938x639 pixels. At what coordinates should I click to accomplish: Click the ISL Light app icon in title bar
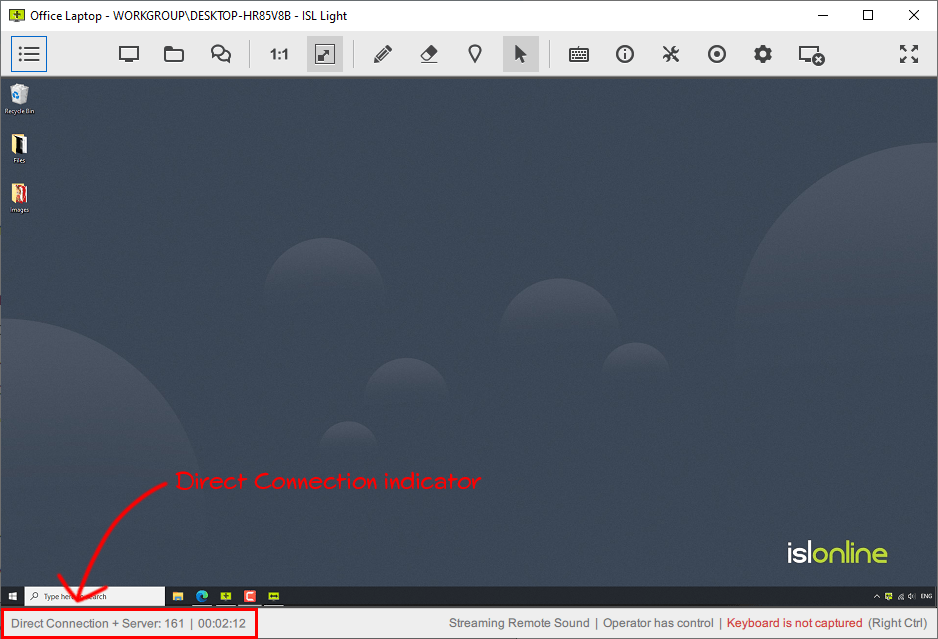[x=17, y=15]
